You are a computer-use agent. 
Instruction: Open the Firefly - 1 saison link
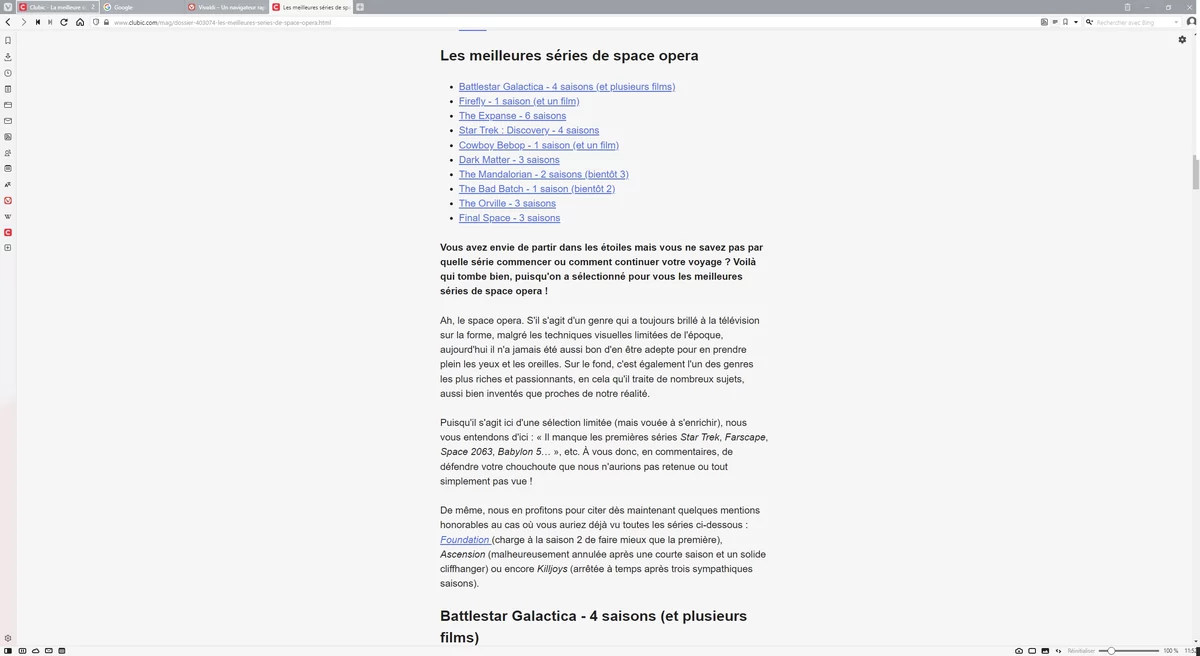coord(519,101)
